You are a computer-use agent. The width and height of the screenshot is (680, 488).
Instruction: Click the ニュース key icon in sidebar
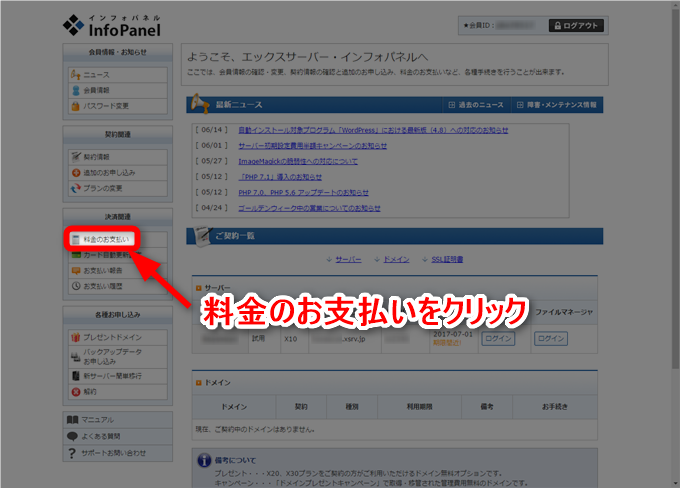(x=75, y=75)
